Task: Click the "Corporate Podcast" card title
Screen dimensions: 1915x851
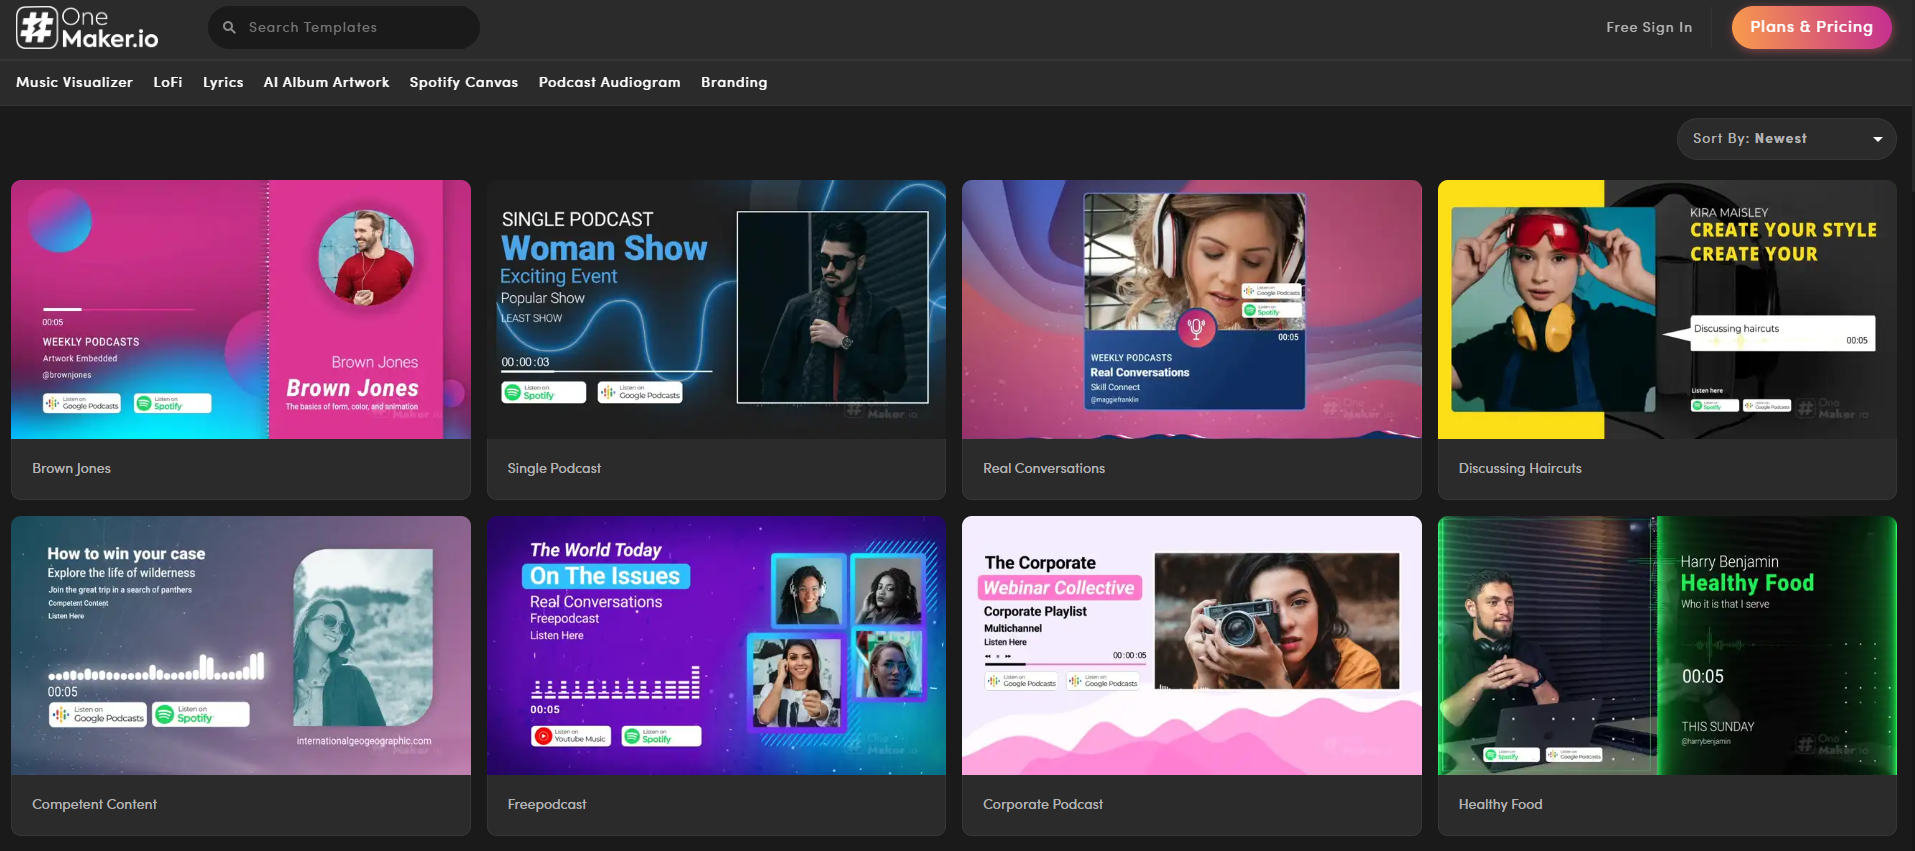Action: [x=1043, y=804]
